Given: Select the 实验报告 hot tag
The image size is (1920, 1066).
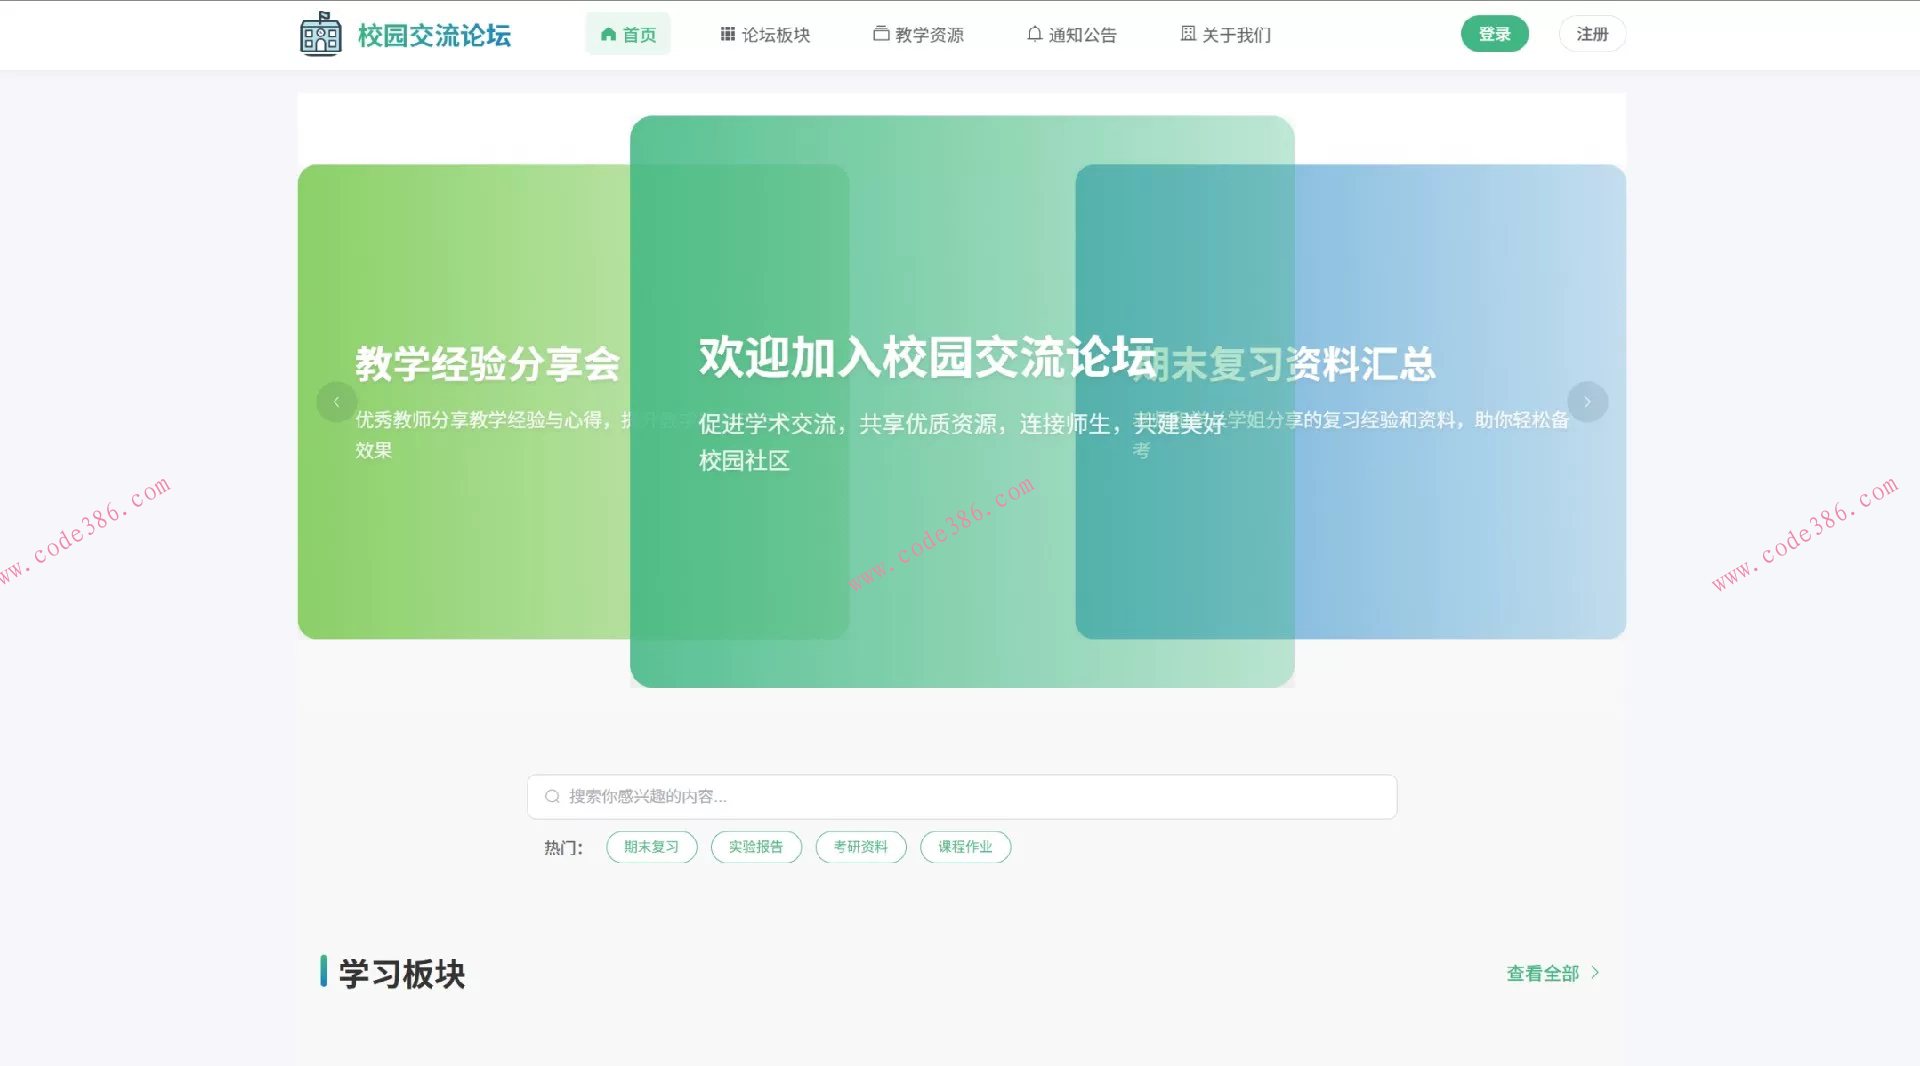Looking at the screenshot, I should [x=756, y=846].
